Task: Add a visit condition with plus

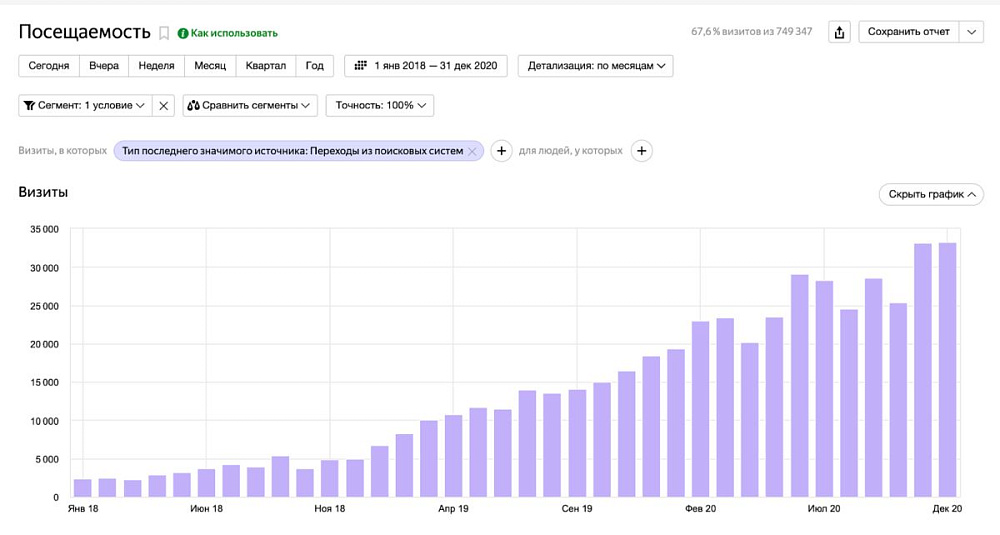Action: click(x=501, y=151)
